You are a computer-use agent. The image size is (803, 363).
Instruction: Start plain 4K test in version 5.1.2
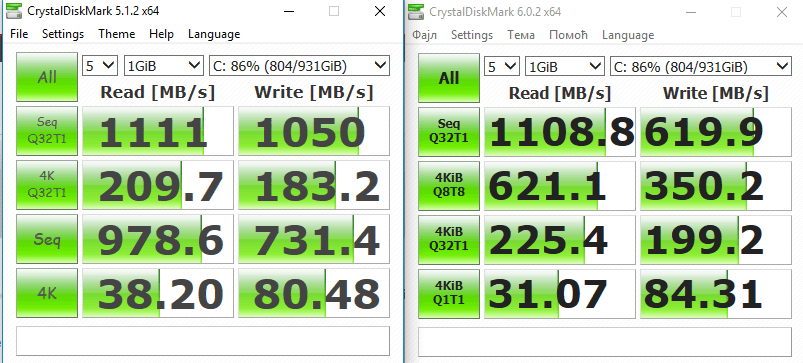tap(47, 293)
